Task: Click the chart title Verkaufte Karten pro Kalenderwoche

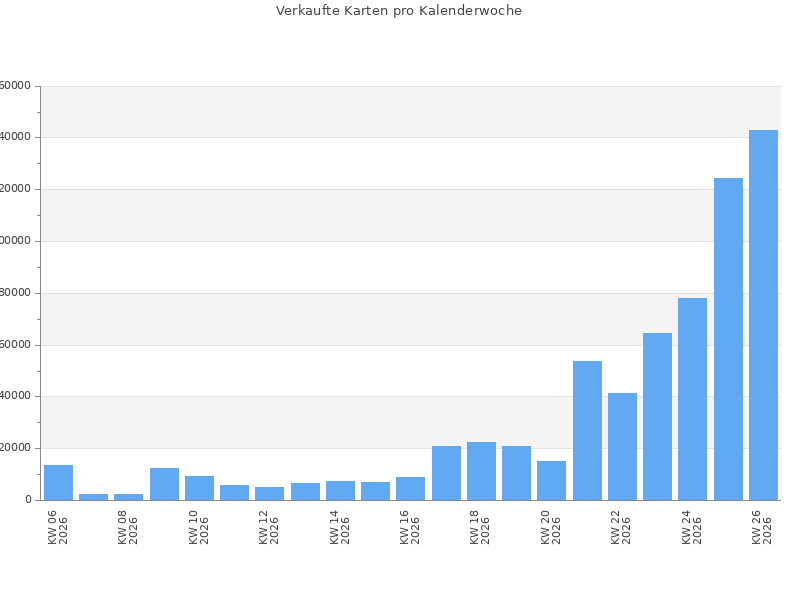Action: (399, 11)
